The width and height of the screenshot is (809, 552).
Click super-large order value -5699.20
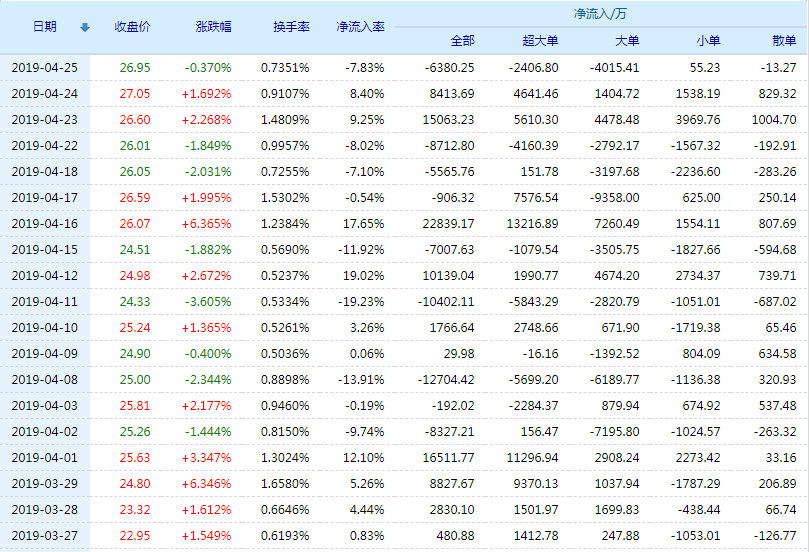pyautogui.click(x=533, y=380)
